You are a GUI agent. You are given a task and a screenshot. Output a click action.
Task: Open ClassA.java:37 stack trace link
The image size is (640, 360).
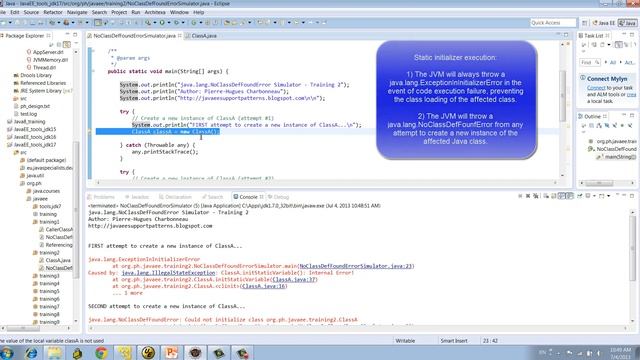tap(294, 279)
